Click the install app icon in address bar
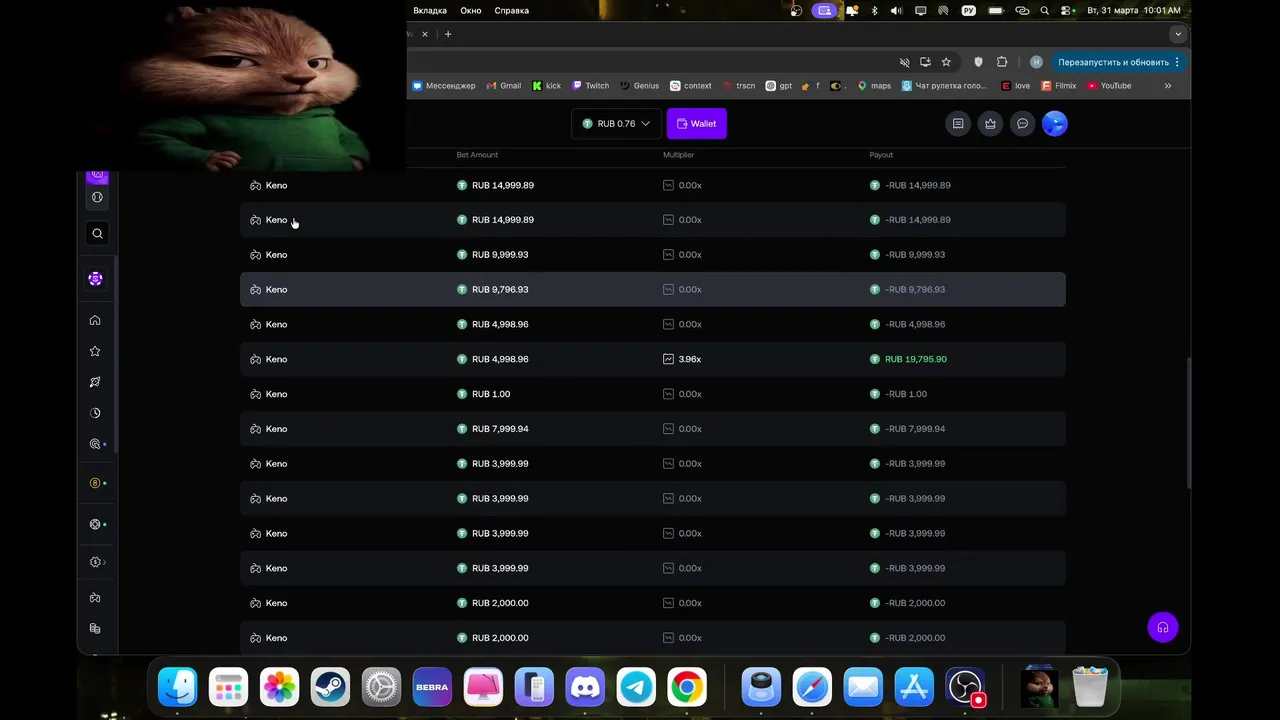This screenshot has height=720, width=1280. (x=925, y=62)
